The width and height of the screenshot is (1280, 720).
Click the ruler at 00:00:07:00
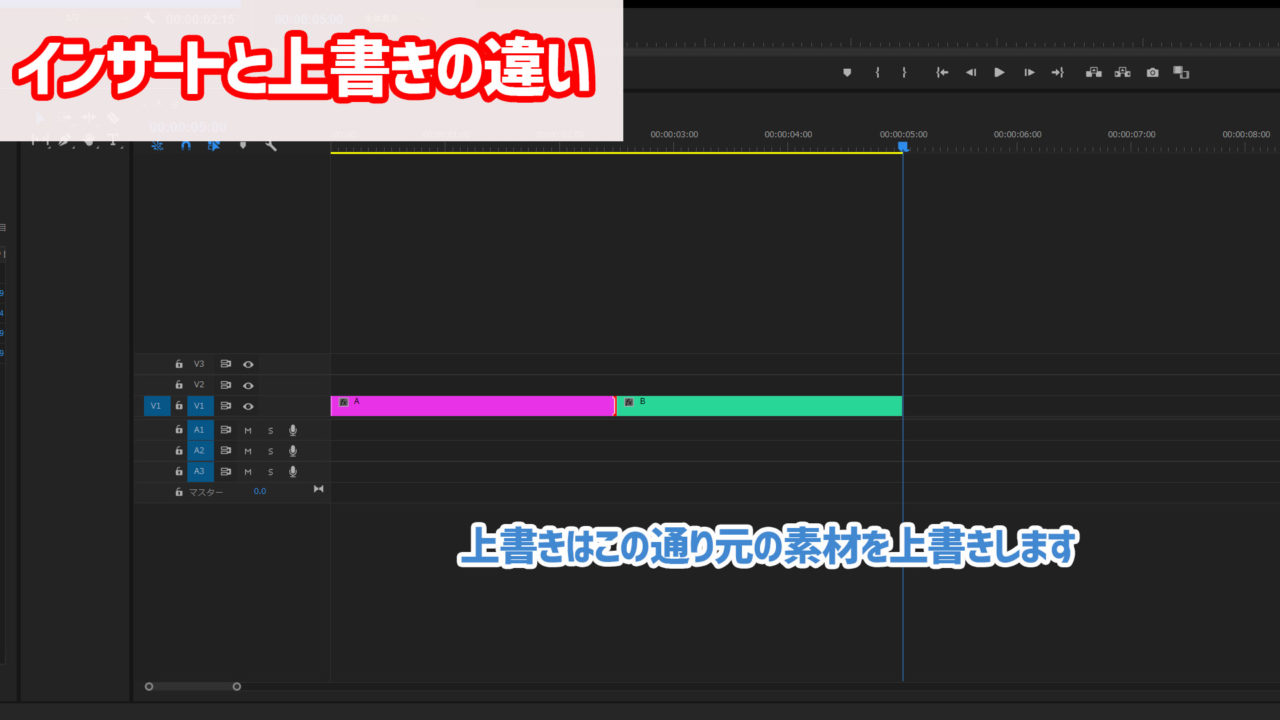pyautogui.click(x=1131, y=134)
